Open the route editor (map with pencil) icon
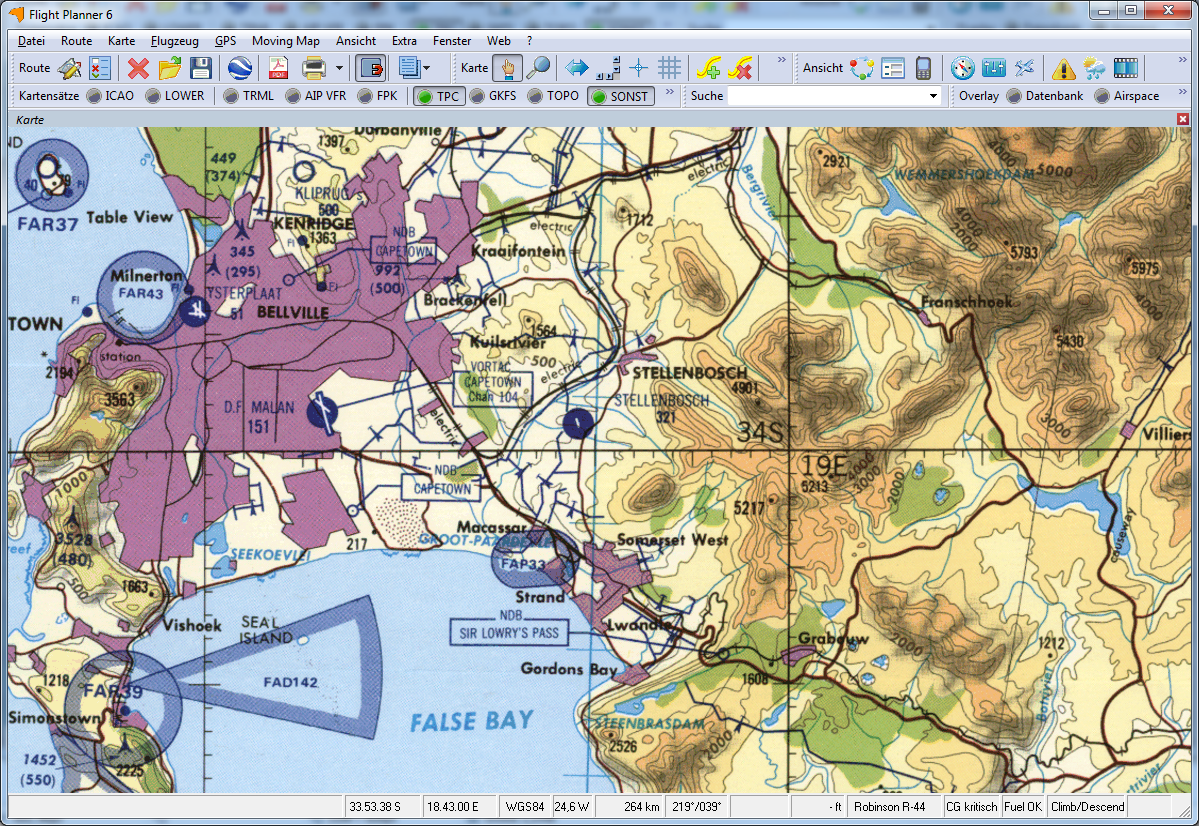Image resolution: width=1199 pixels, height=826 pixels. (x=70, y=68)
